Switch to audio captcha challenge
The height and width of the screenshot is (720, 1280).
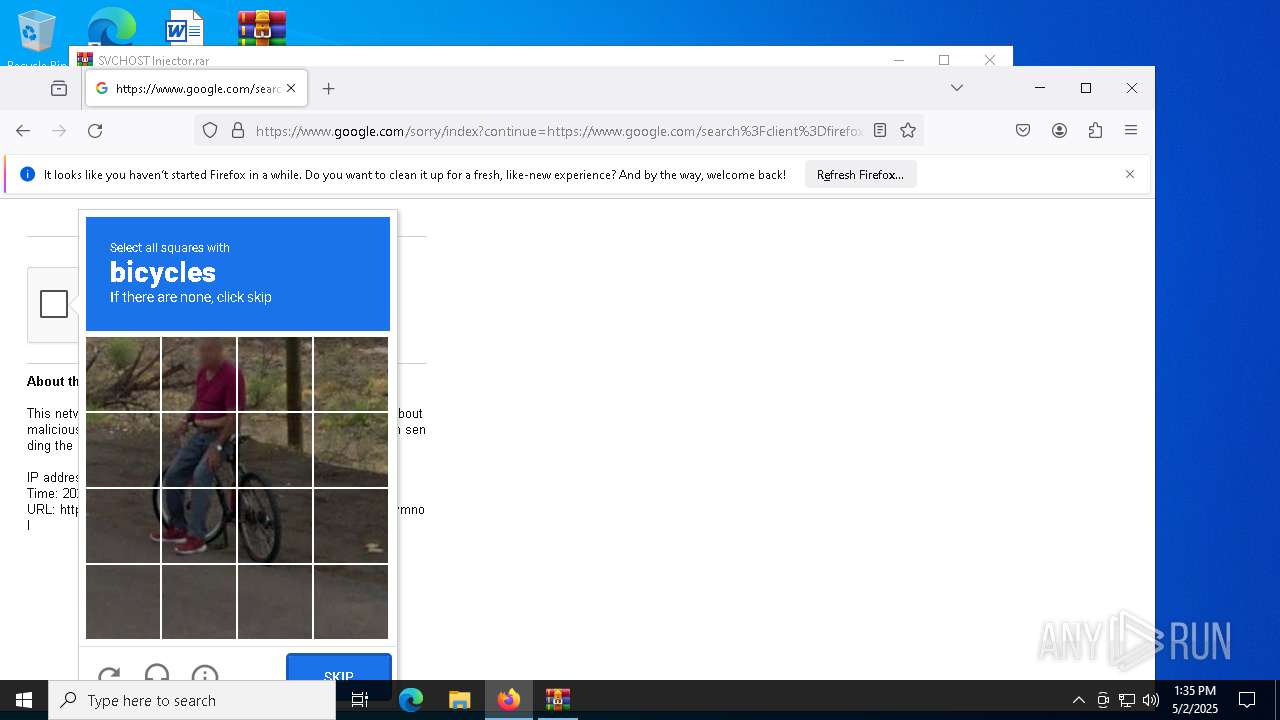pyautogui.click(x=157, y=676)
